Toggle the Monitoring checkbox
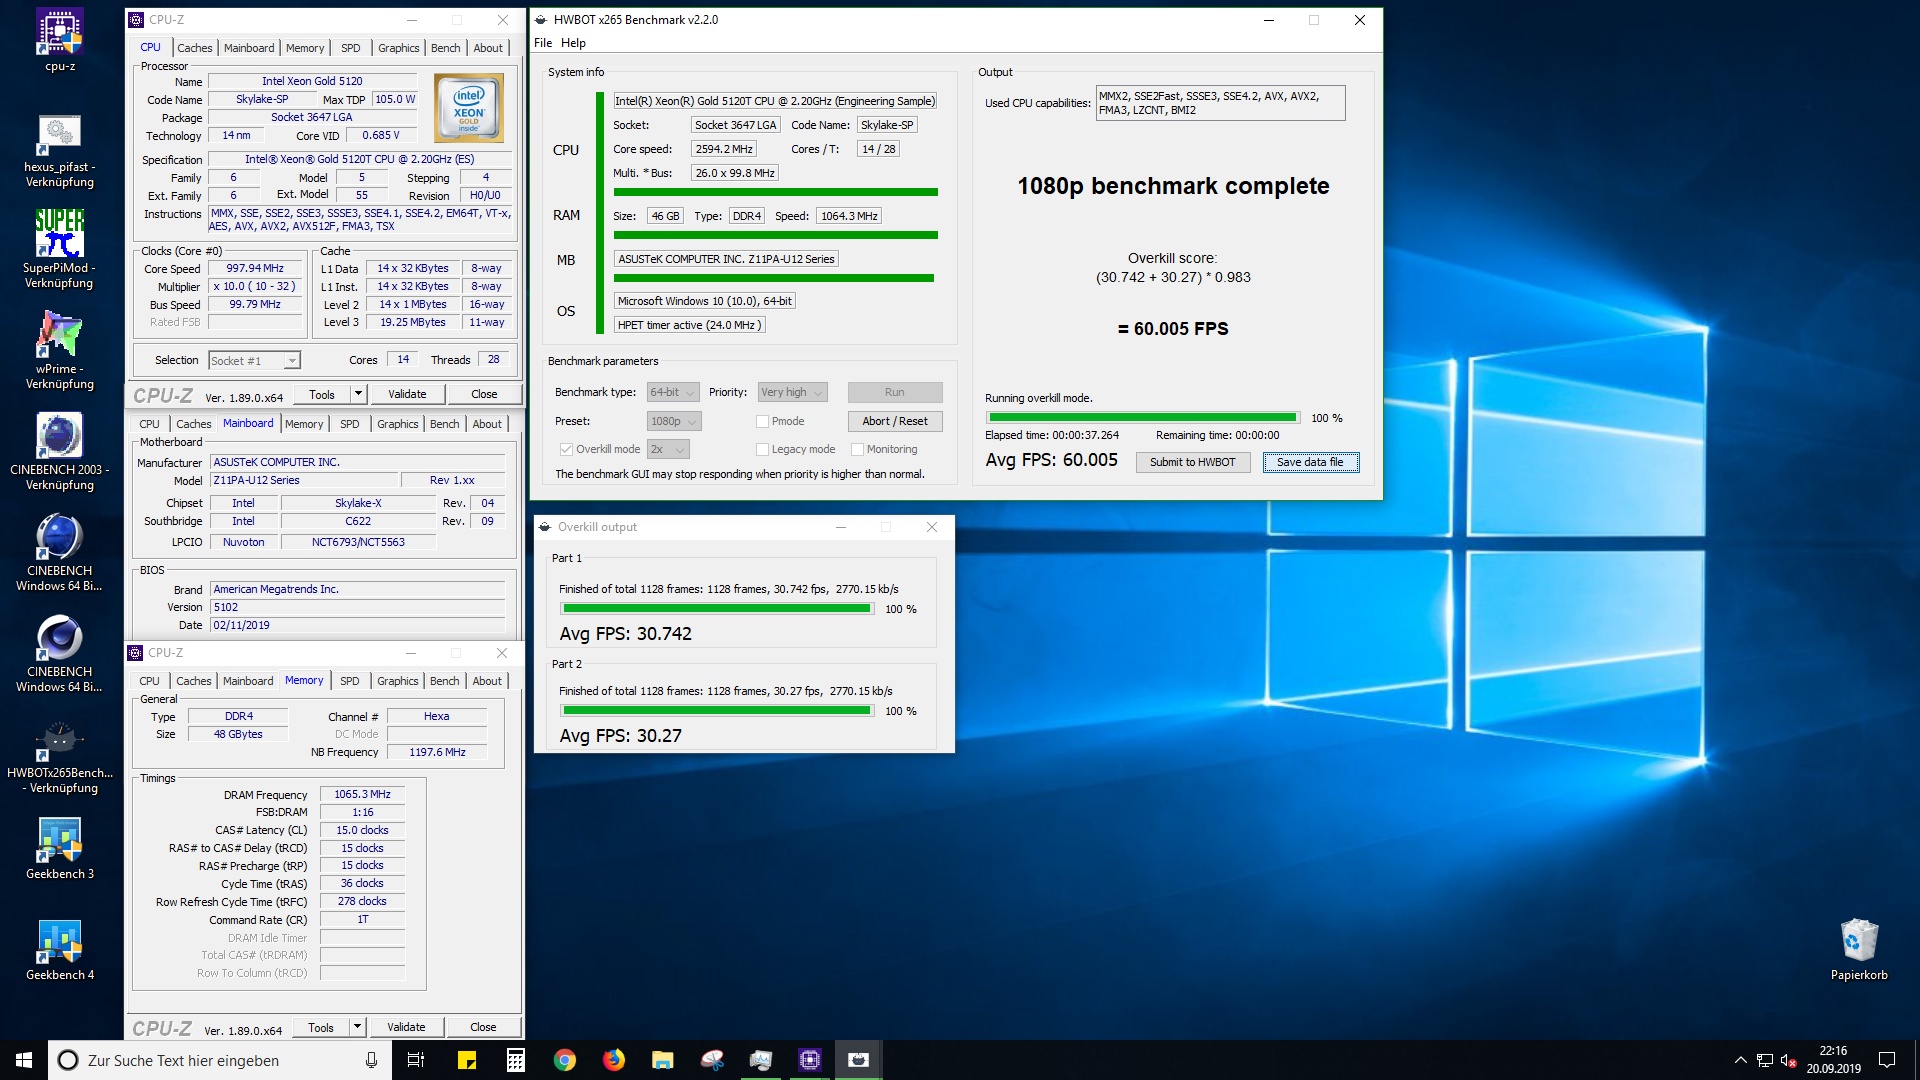This screenshot has width=1920, height=1080. [x=857, y=450]
